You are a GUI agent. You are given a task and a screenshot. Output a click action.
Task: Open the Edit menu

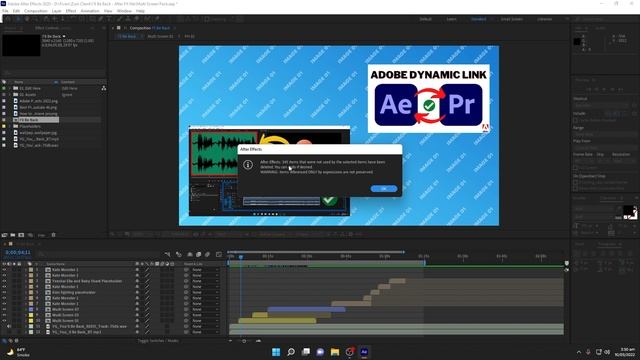pos(16,11)
